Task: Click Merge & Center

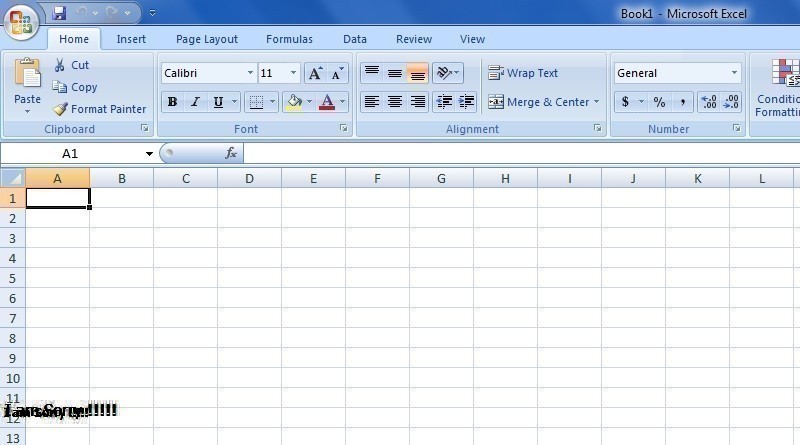Action: (538, 102)
